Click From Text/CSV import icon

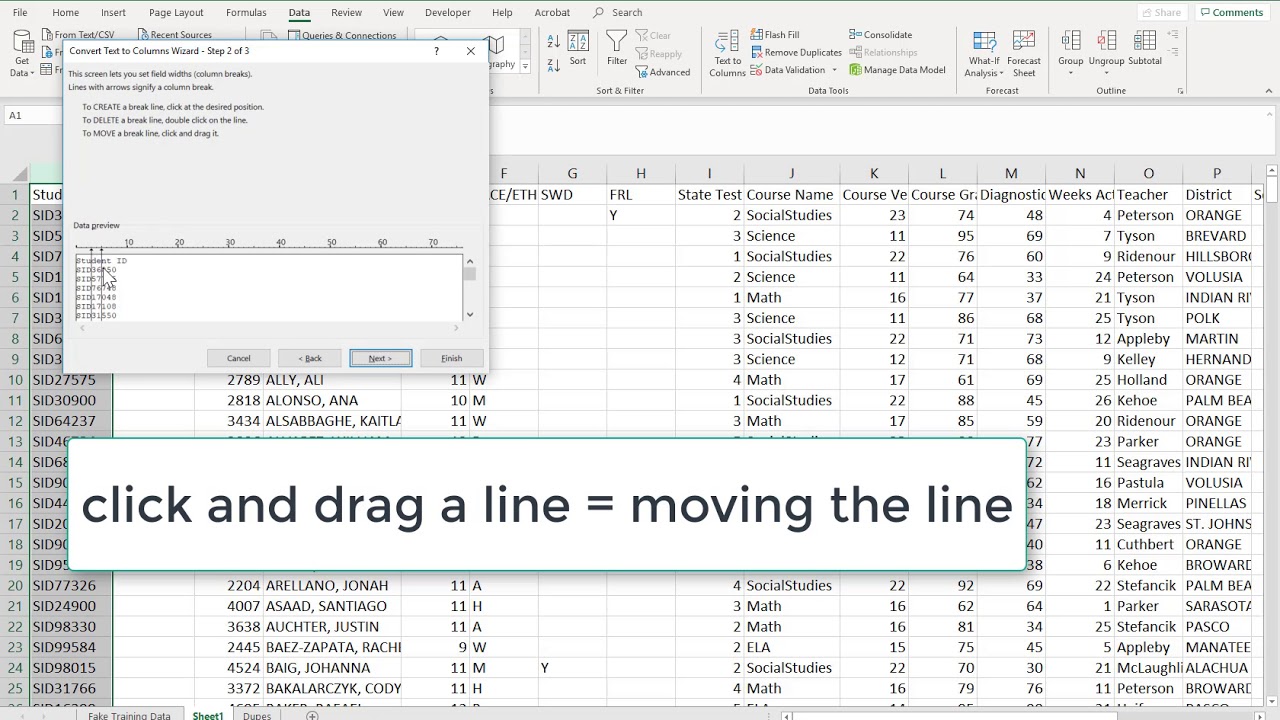tap(47, 35)
